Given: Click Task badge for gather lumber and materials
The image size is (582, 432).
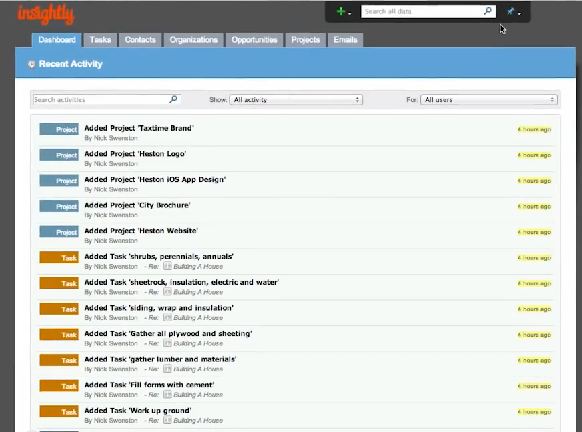Looking at the screenshot, I should (59, 360).
